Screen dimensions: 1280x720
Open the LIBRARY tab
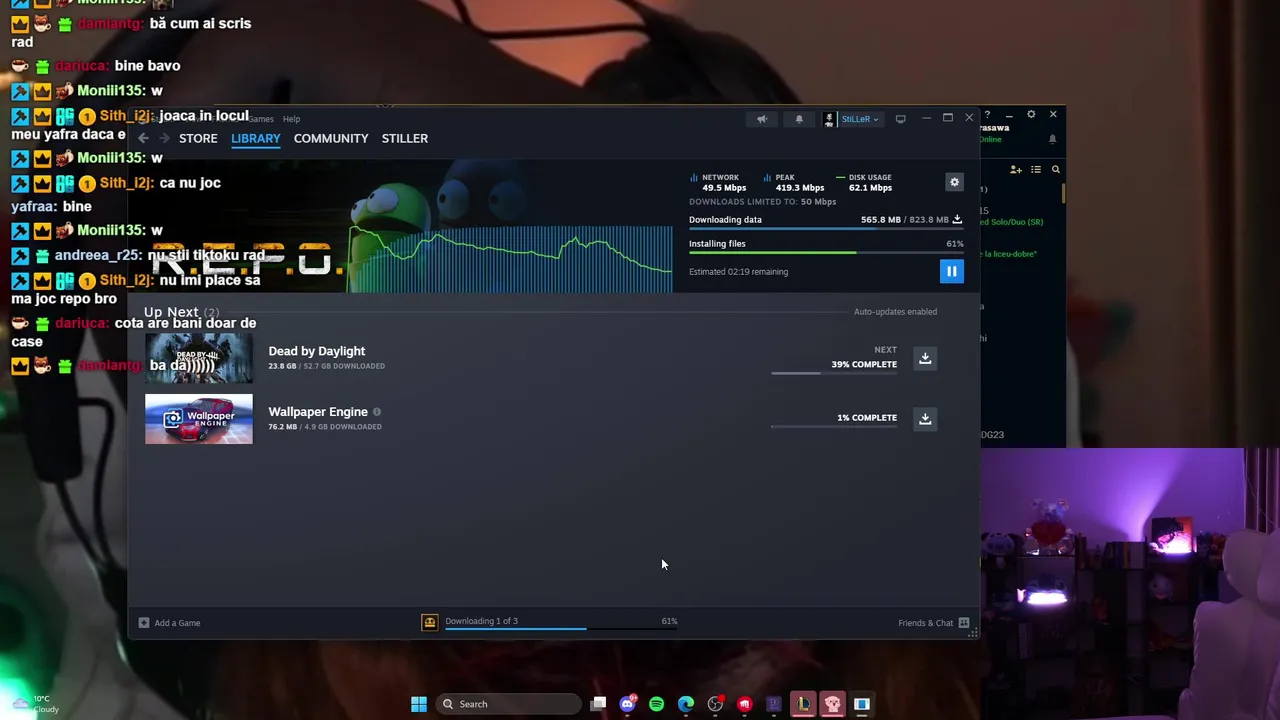[x=256, y=138]
